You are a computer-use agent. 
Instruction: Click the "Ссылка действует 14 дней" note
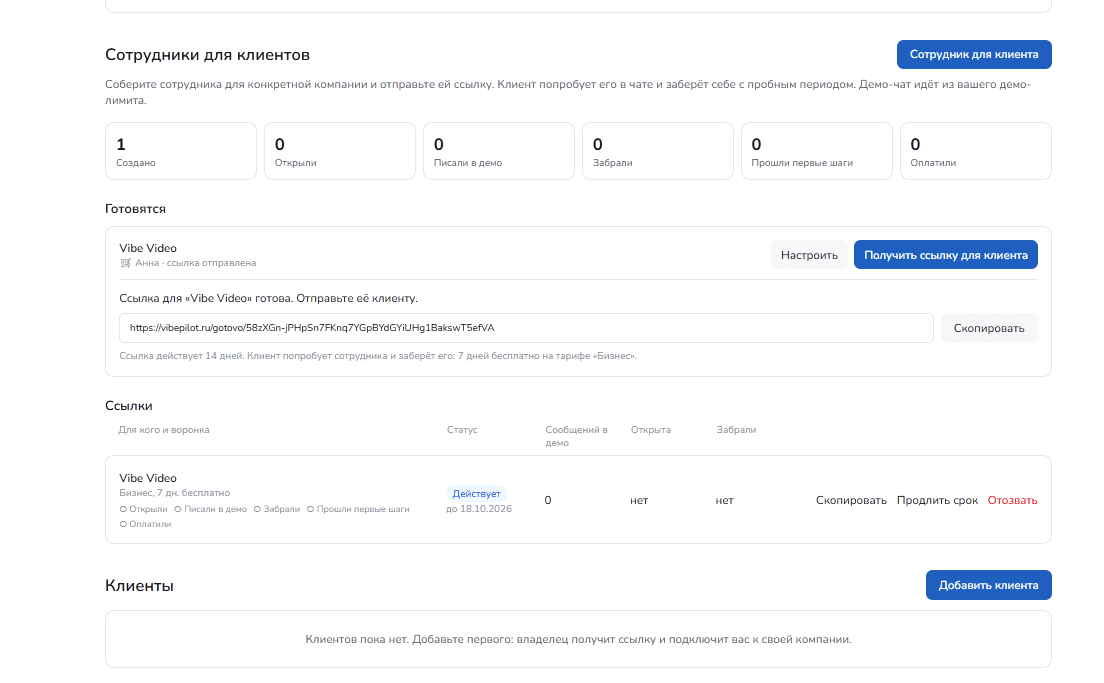pos(377,356)
